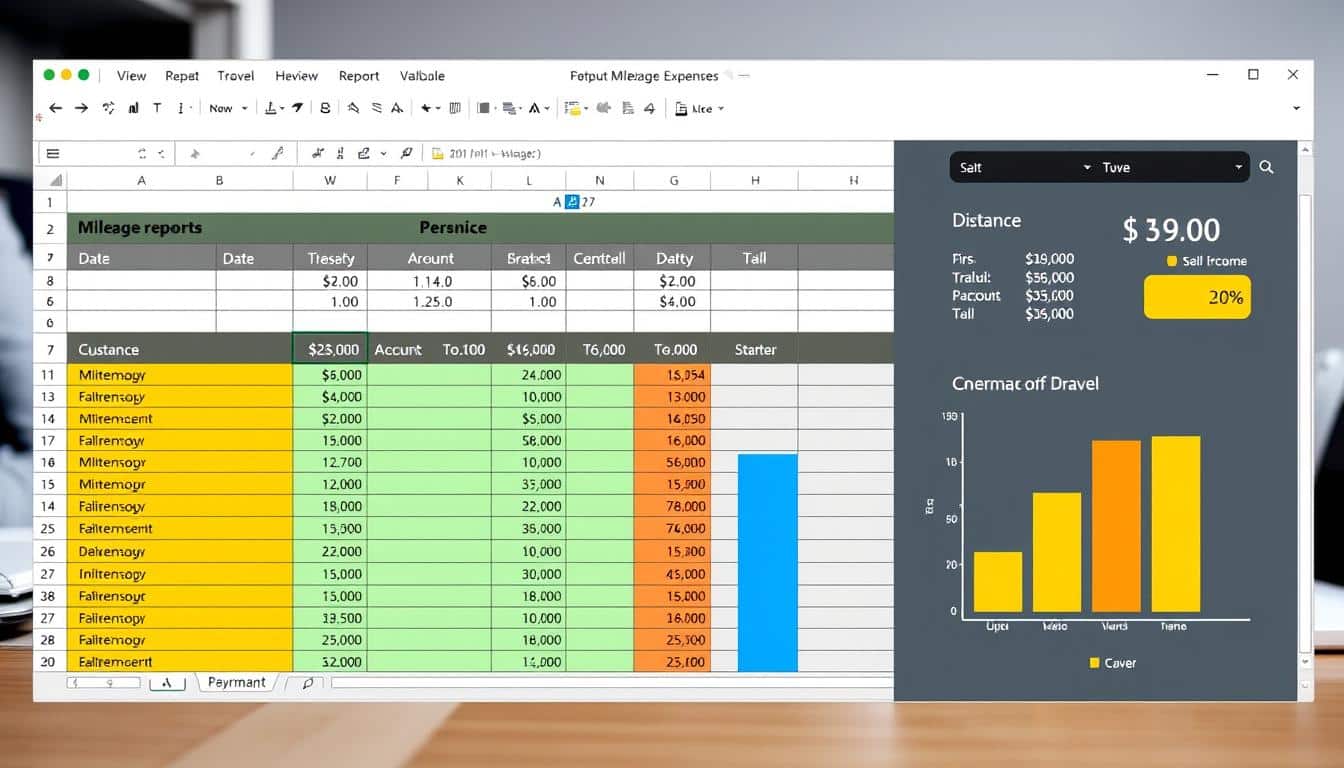Click the edit pencil-box icon in formula row
The width and height of the screenshot is (1344, 768).
coord(363,153)
